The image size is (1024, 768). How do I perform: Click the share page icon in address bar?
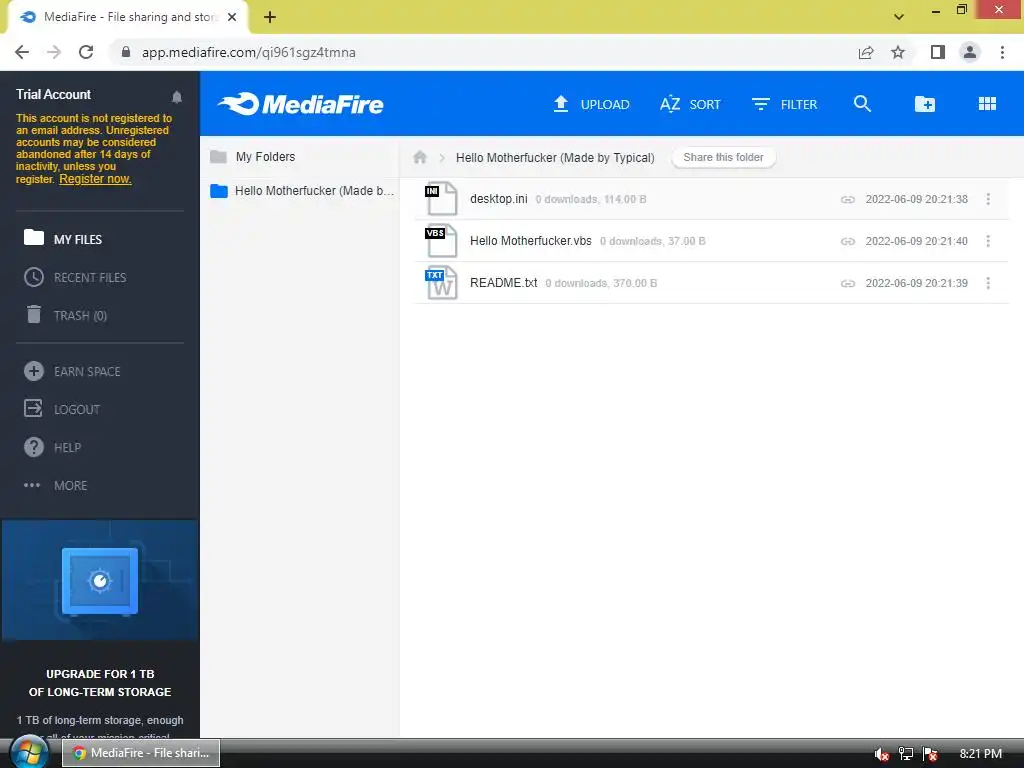pyautogui.click(x=866, y=52)
